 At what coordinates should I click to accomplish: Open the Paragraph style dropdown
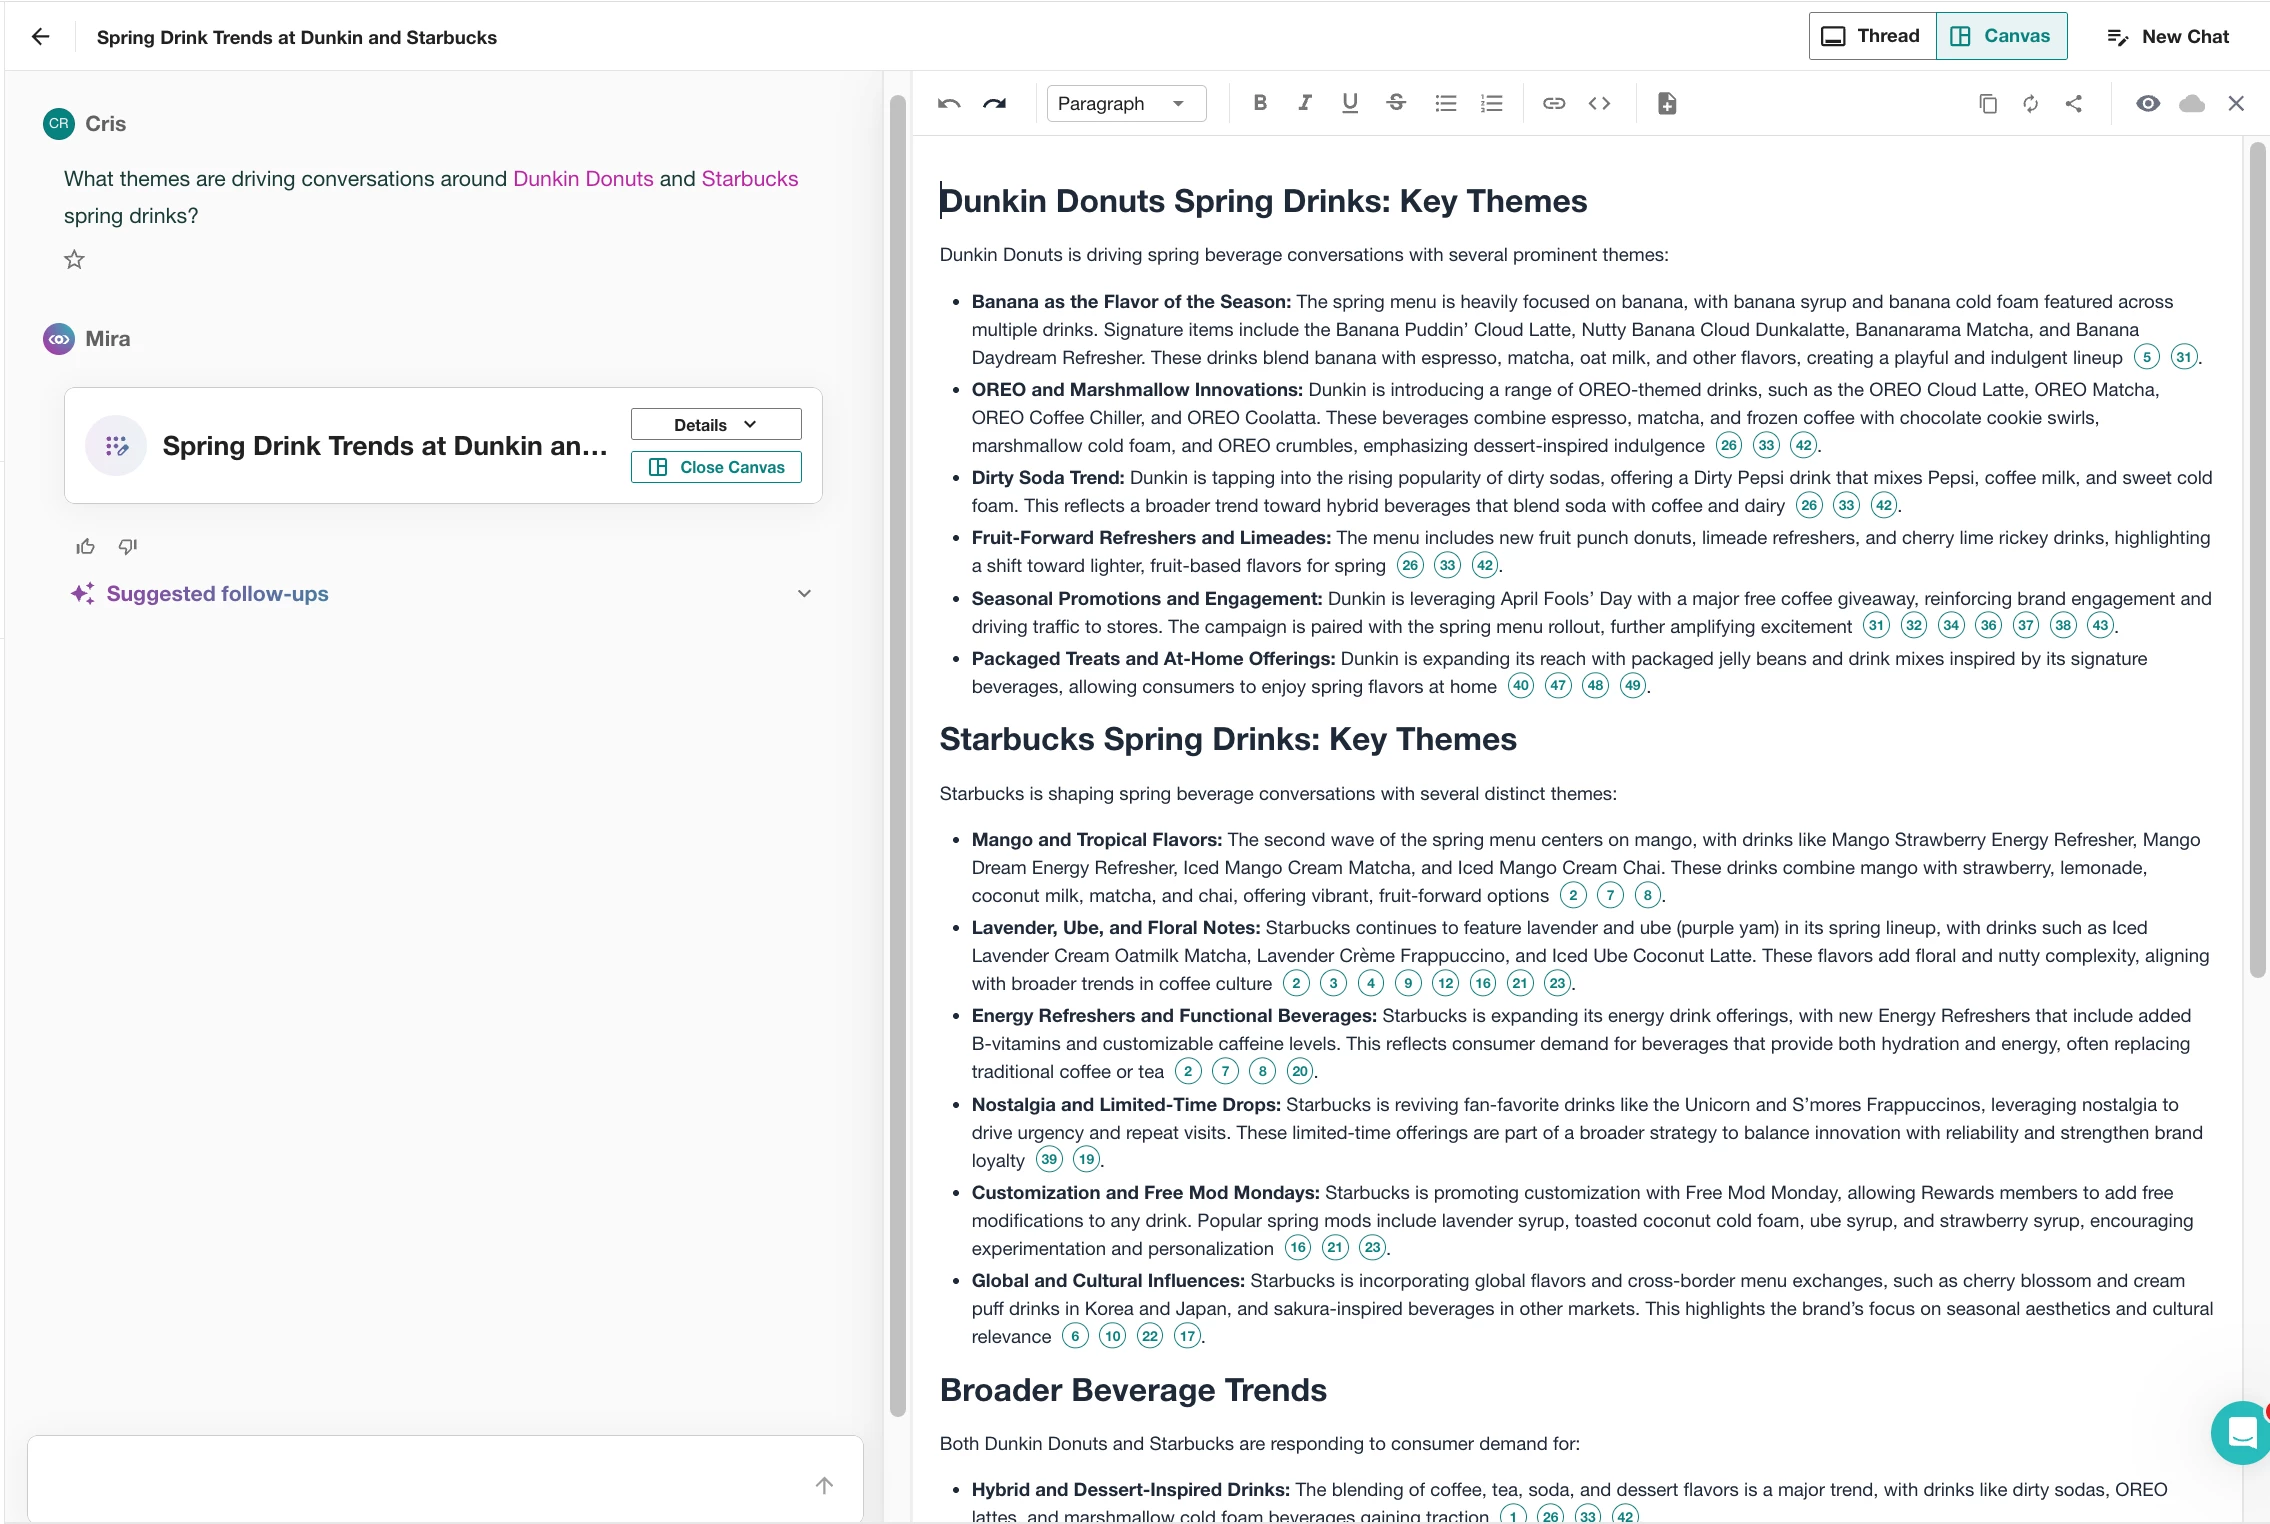click(1125, 104)
